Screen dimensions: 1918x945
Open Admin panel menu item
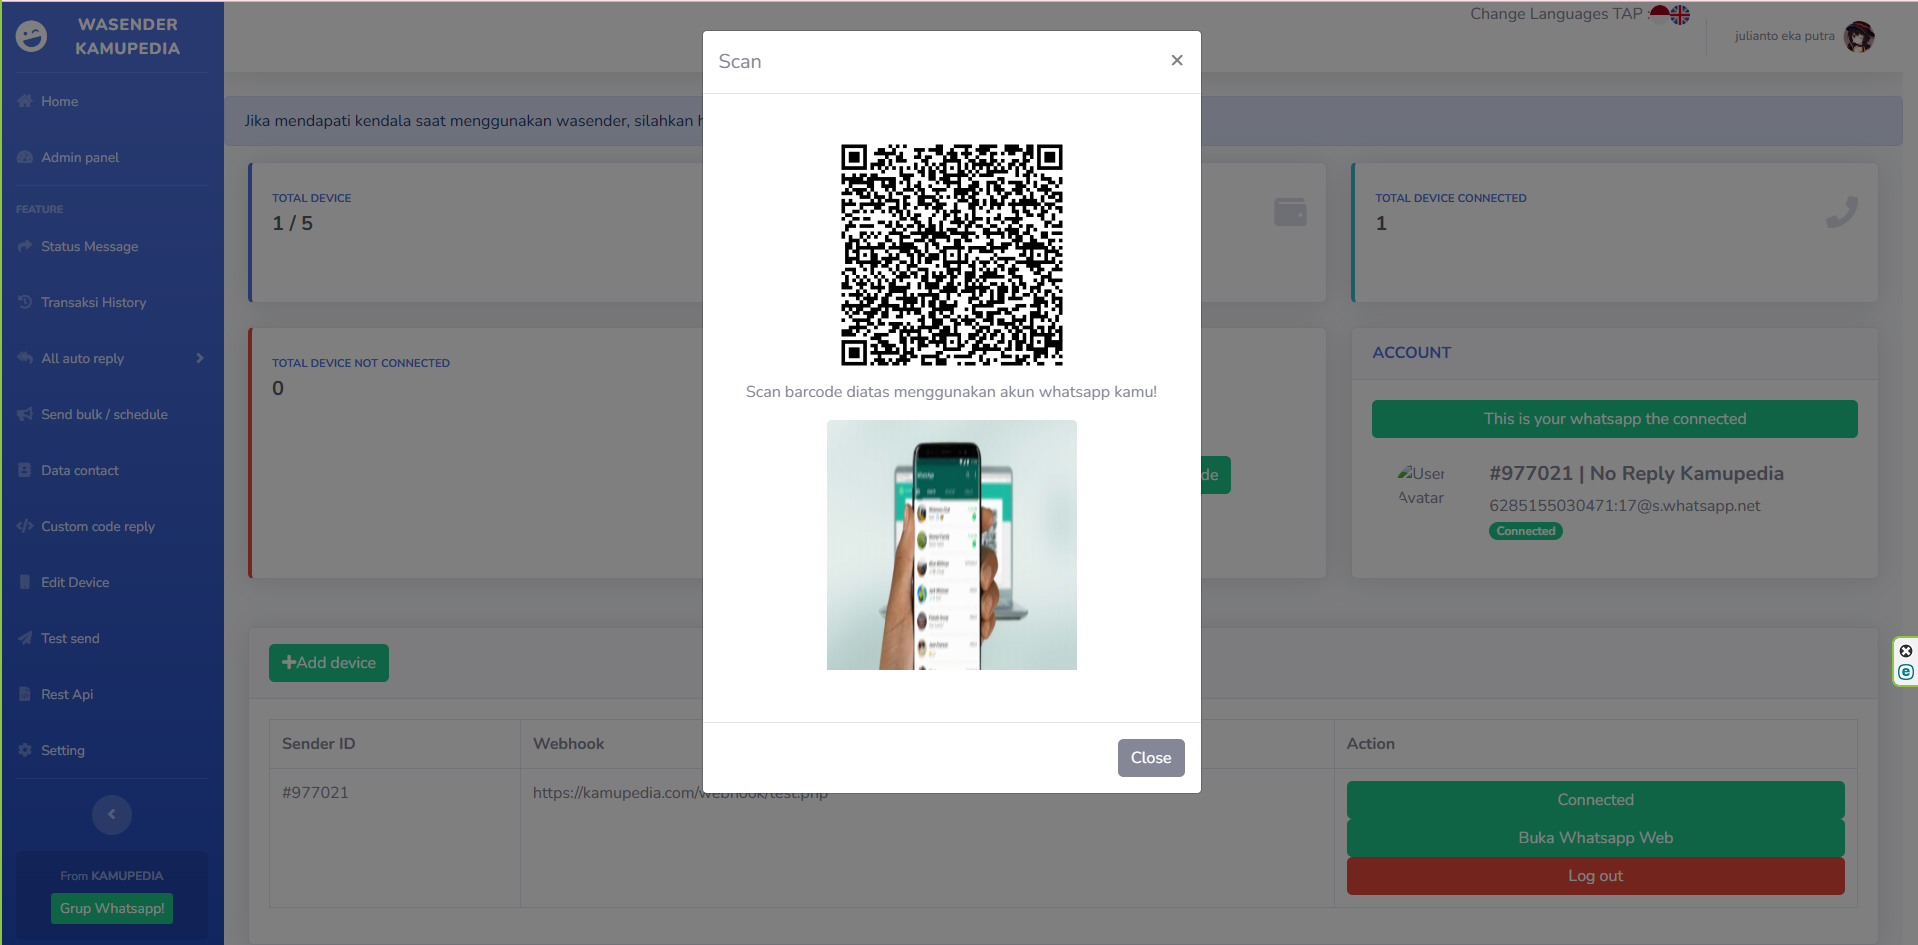(80, 157)
